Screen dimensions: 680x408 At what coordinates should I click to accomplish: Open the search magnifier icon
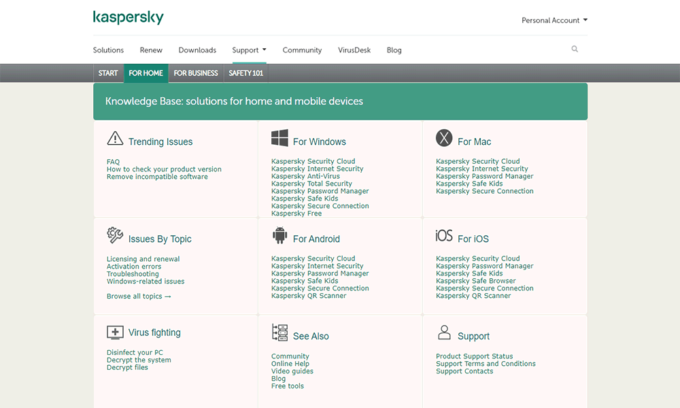[575, 49]
